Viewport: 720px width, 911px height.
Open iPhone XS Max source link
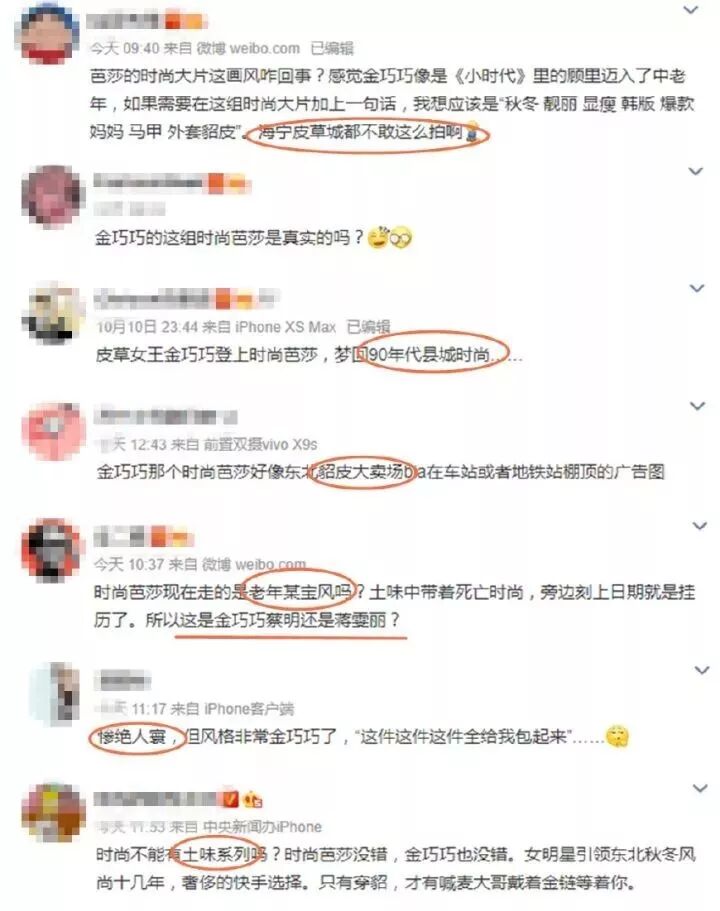pyautogui.click(x=286, y=327)
